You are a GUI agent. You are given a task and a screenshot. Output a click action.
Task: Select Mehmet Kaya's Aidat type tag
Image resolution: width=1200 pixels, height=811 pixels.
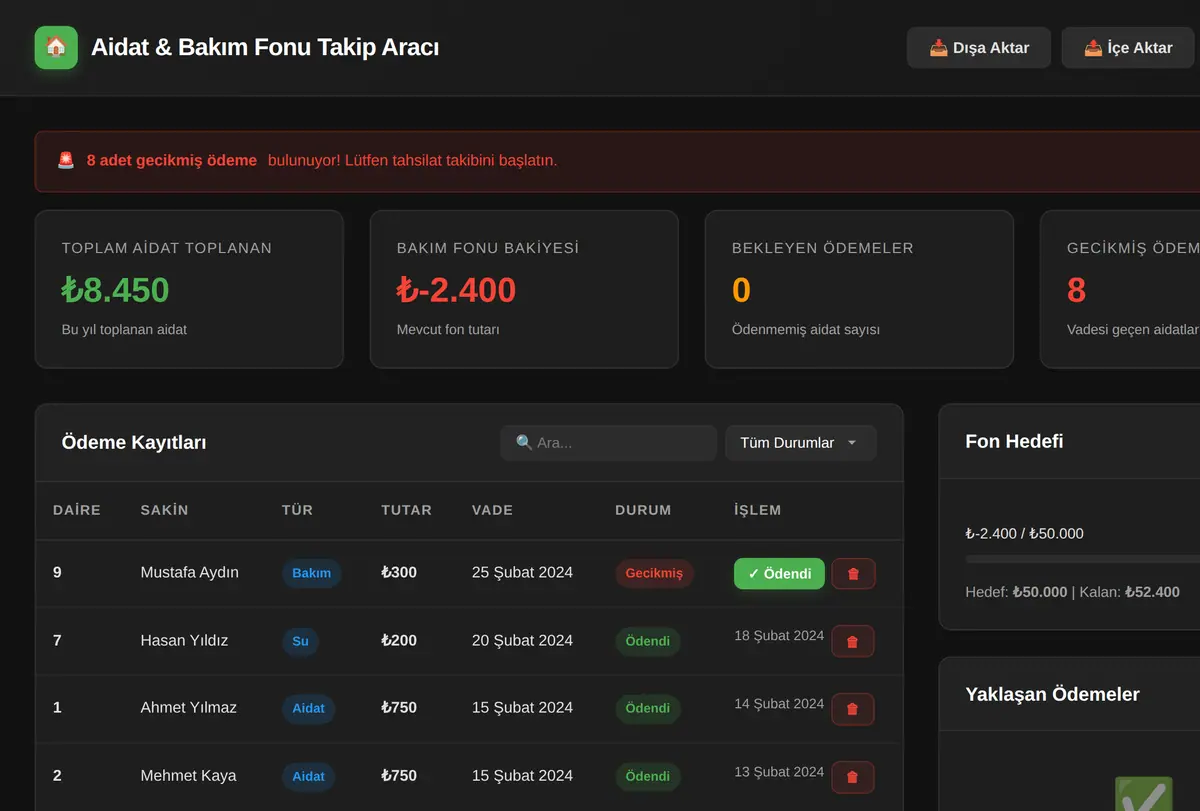pos(308,776)
